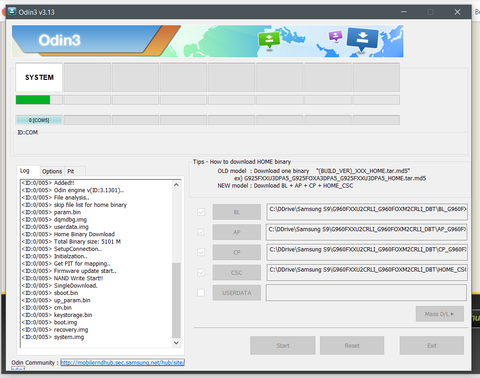The width and height of the screenshot is (480, 378).
Task: Click the CSC file path field
Action: [367, 273]
